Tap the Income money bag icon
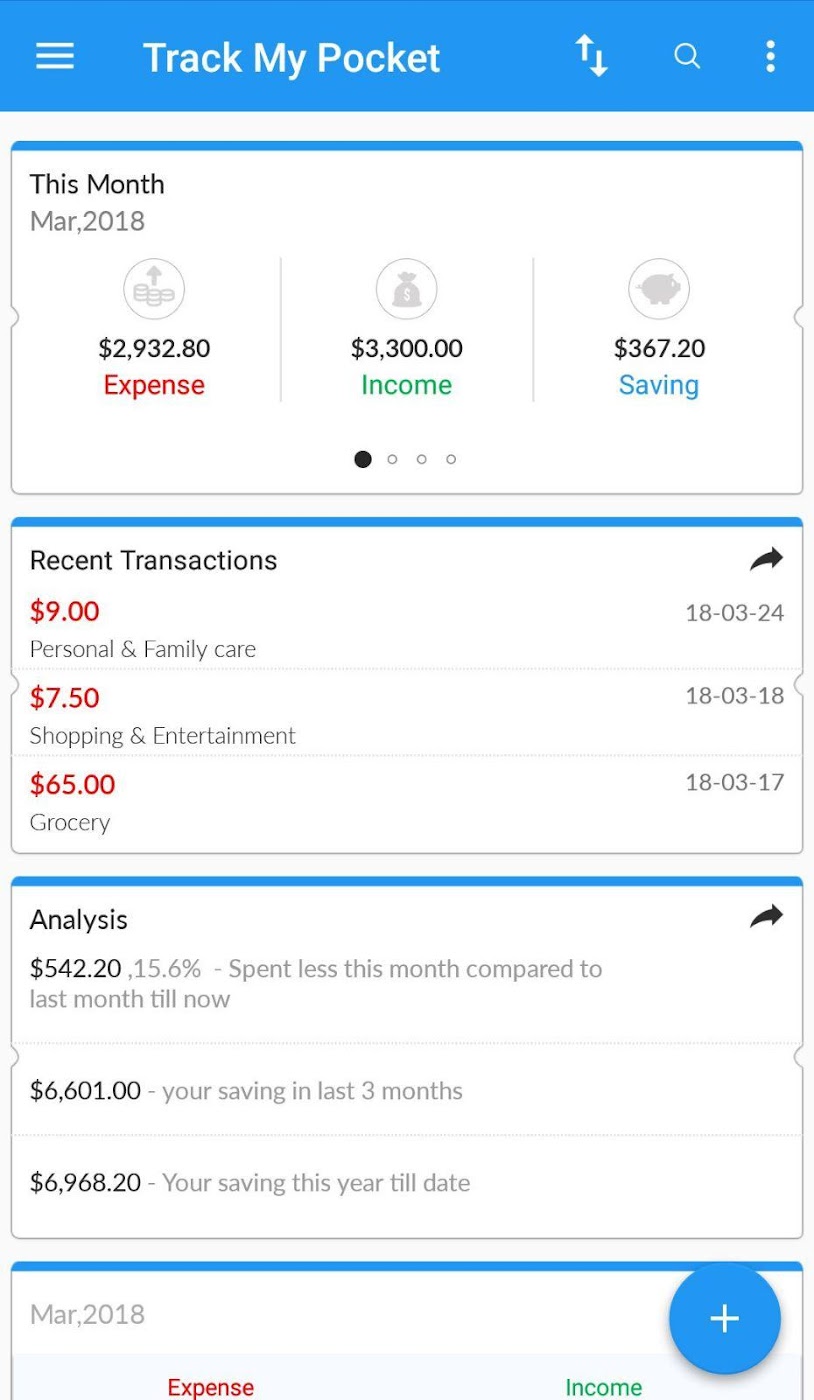The image size is (814, 1400). tap(406, 289)
